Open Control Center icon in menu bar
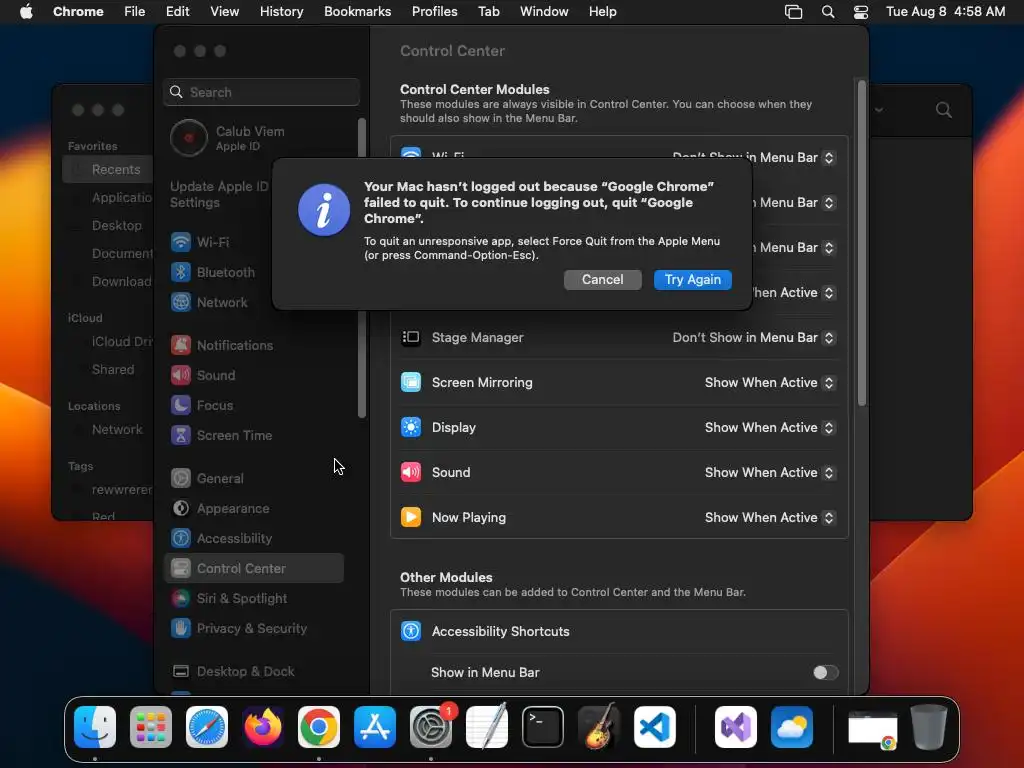 click(x=861, y=12)
